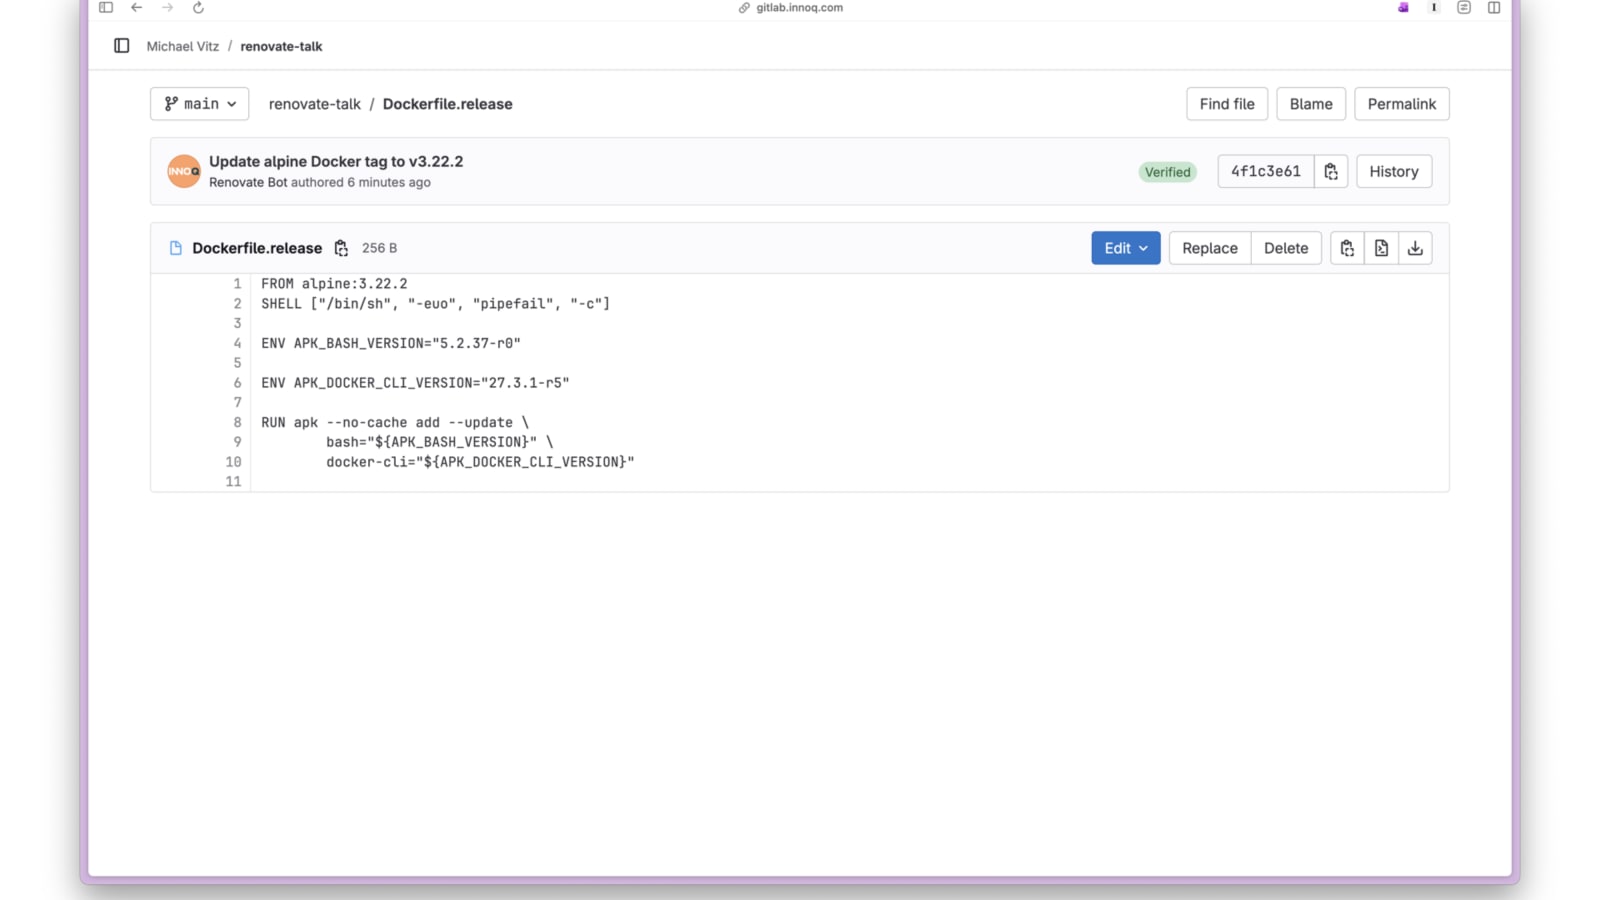Click the Verified badge

tap(1167, 172)
